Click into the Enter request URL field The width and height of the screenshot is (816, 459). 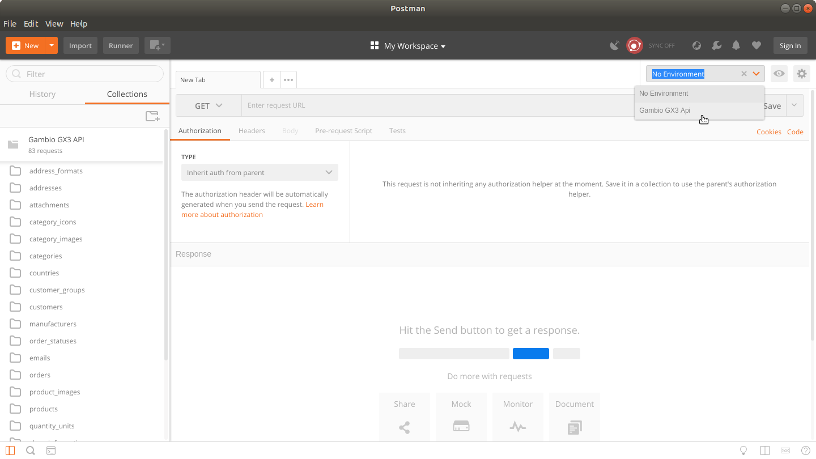tap(430, 105)
